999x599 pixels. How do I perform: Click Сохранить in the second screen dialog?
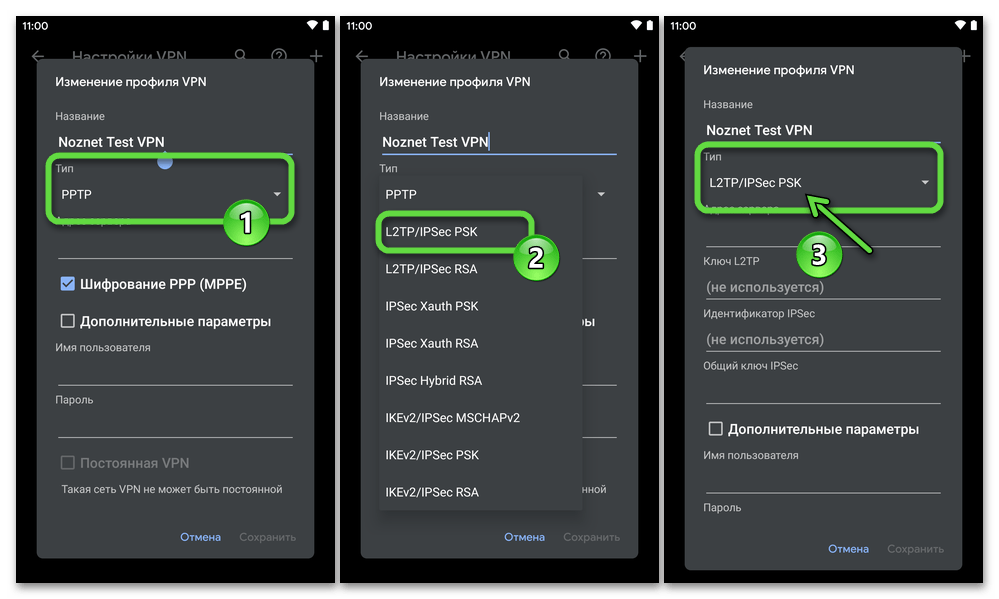coord(591,537)
